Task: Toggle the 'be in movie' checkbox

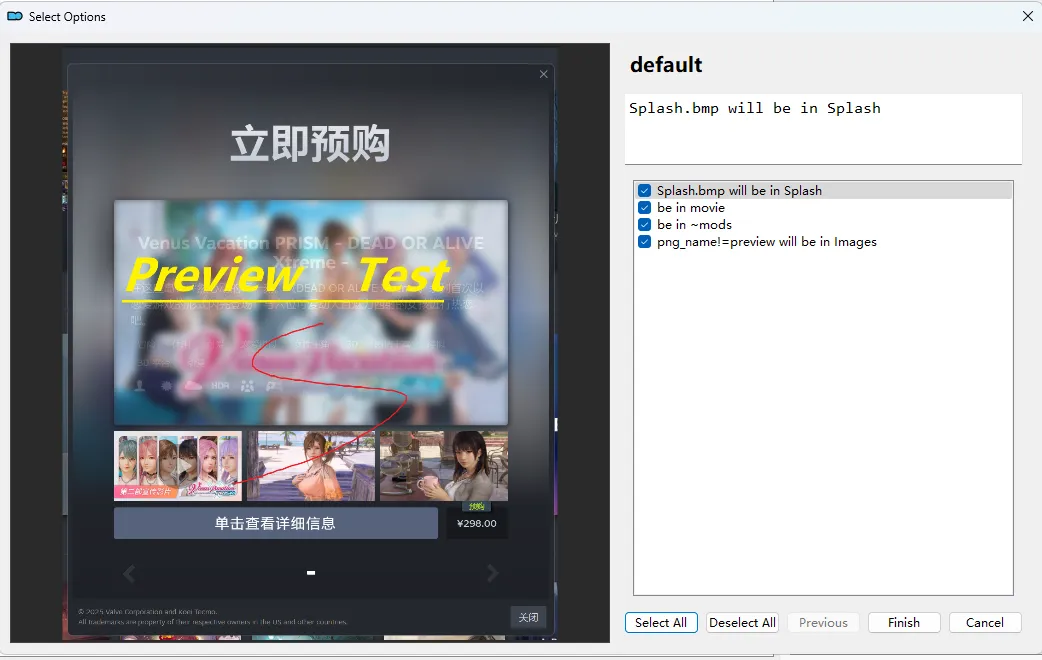Action: 645,208
